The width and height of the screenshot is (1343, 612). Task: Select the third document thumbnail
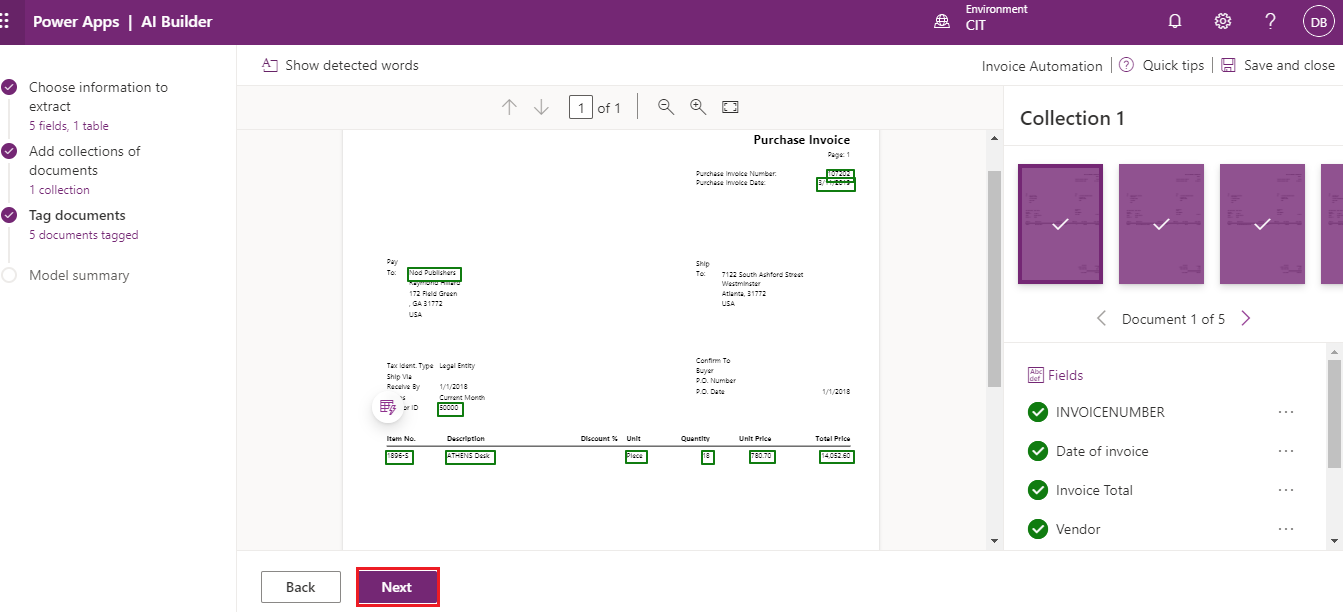pyautogui.click(x=1262, y=224)
